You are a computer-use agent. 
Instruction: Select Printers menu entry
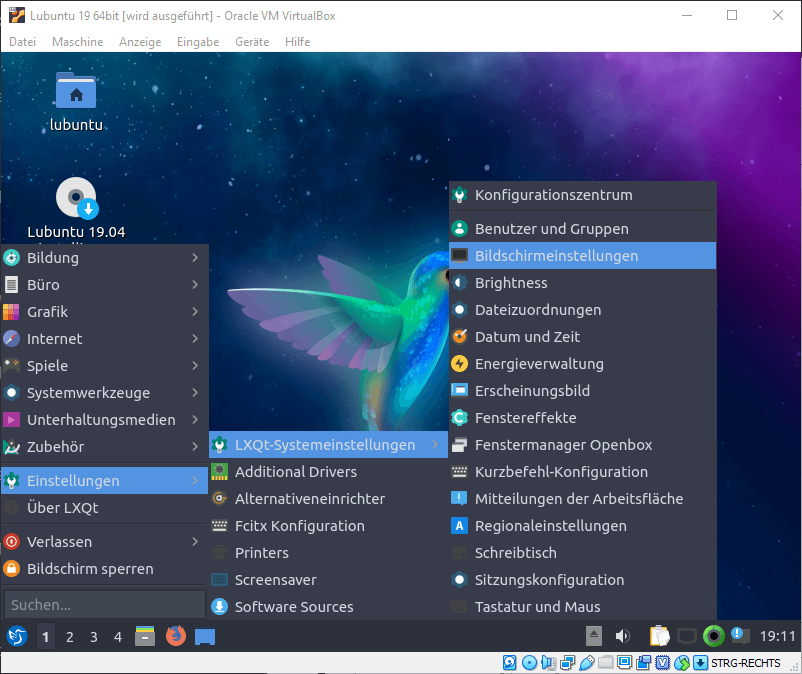pyautogui.click(x=328, y=553)
